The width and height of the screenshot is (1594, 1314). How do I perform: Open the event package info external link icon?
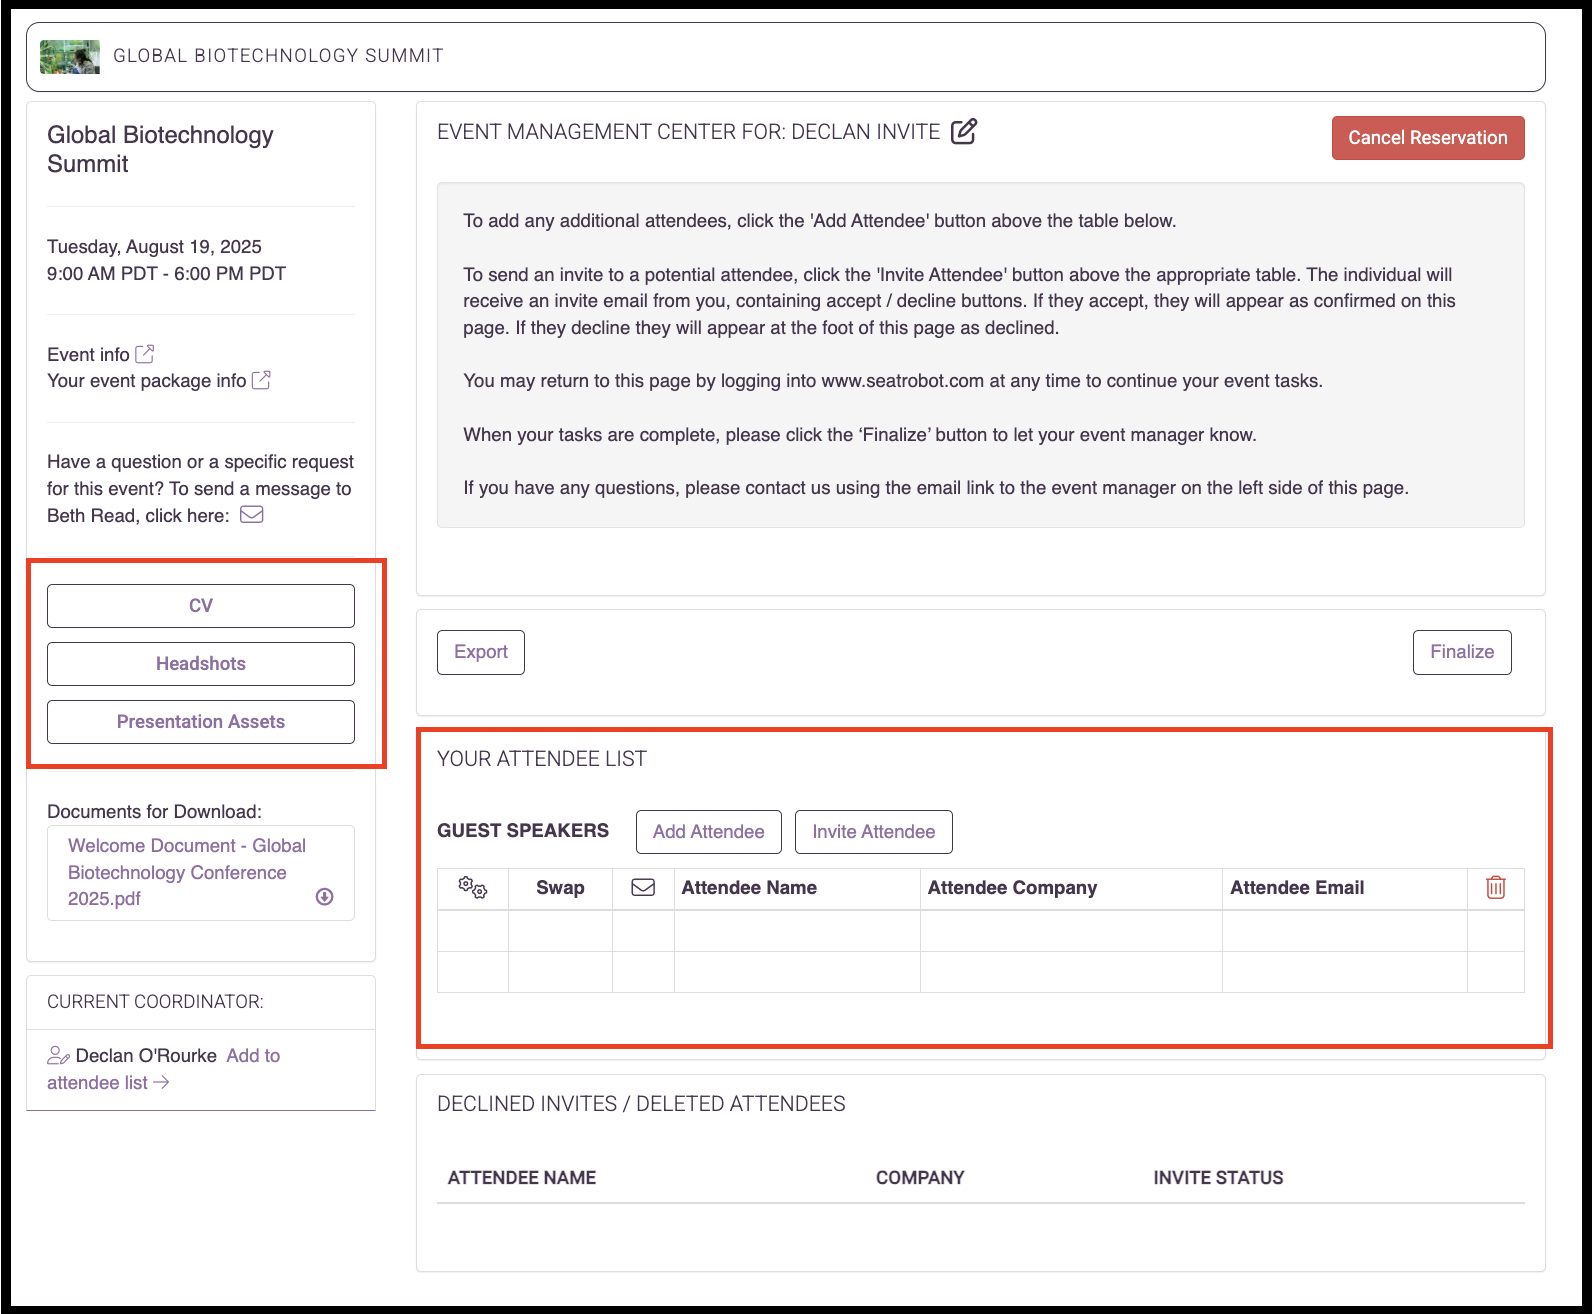[261, 380]
